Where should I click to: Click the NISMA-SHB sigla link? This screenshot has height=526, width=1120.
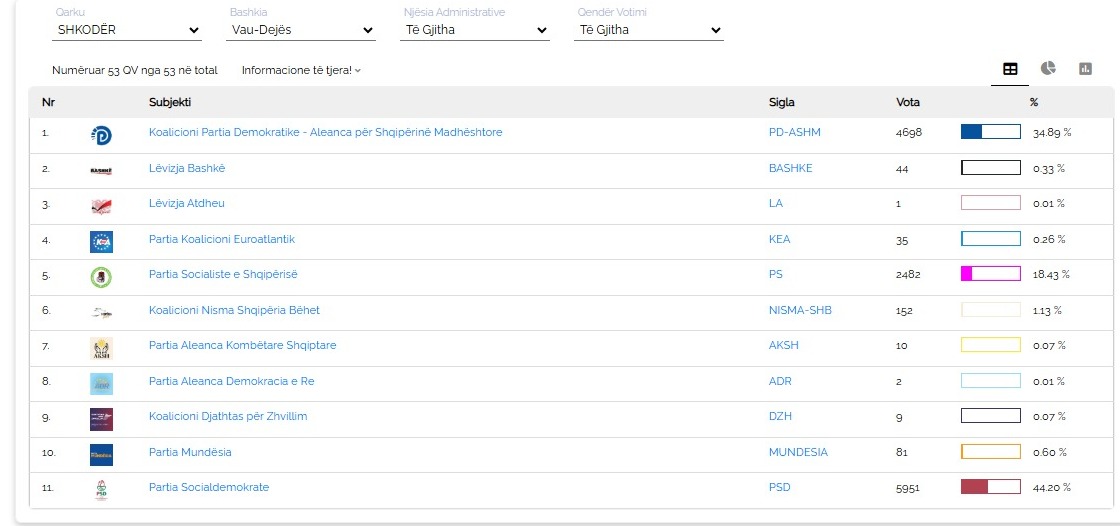[799, 310]
